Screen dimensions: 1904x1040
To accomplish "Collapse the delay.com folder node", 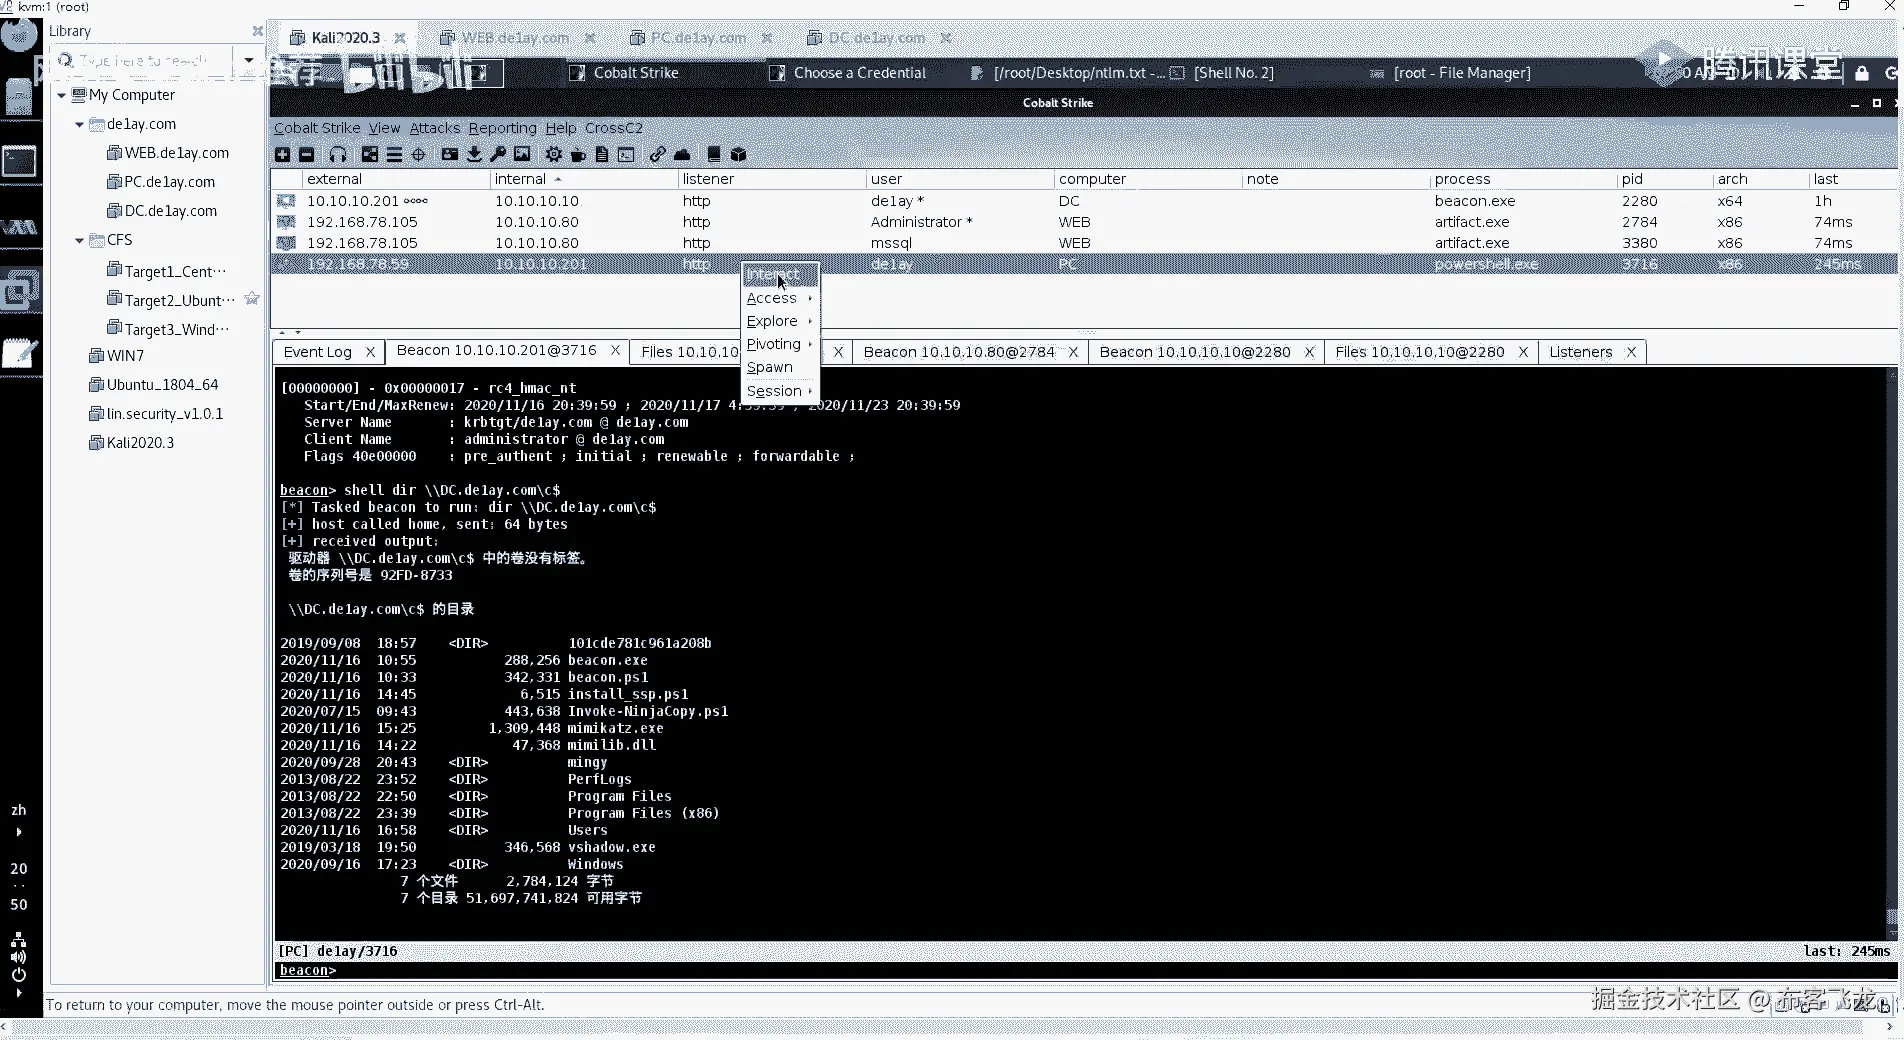I will pos(80,125).
